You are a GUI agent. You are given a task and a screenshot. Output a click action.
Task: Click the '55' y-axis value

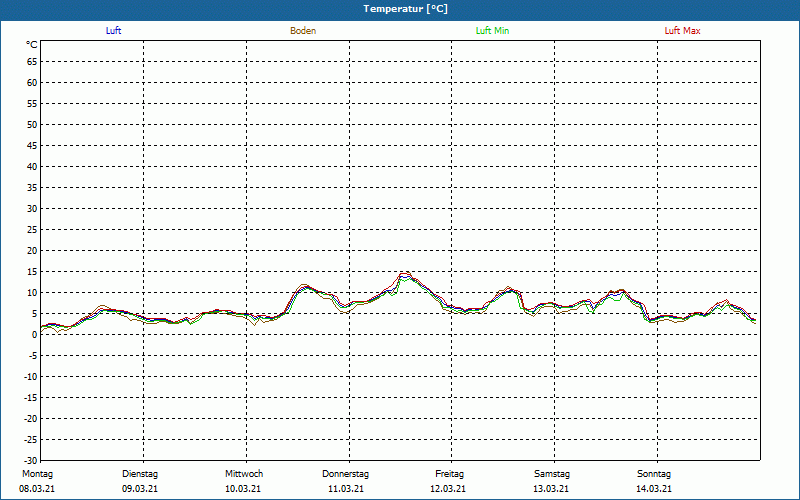tap(32, 104)
